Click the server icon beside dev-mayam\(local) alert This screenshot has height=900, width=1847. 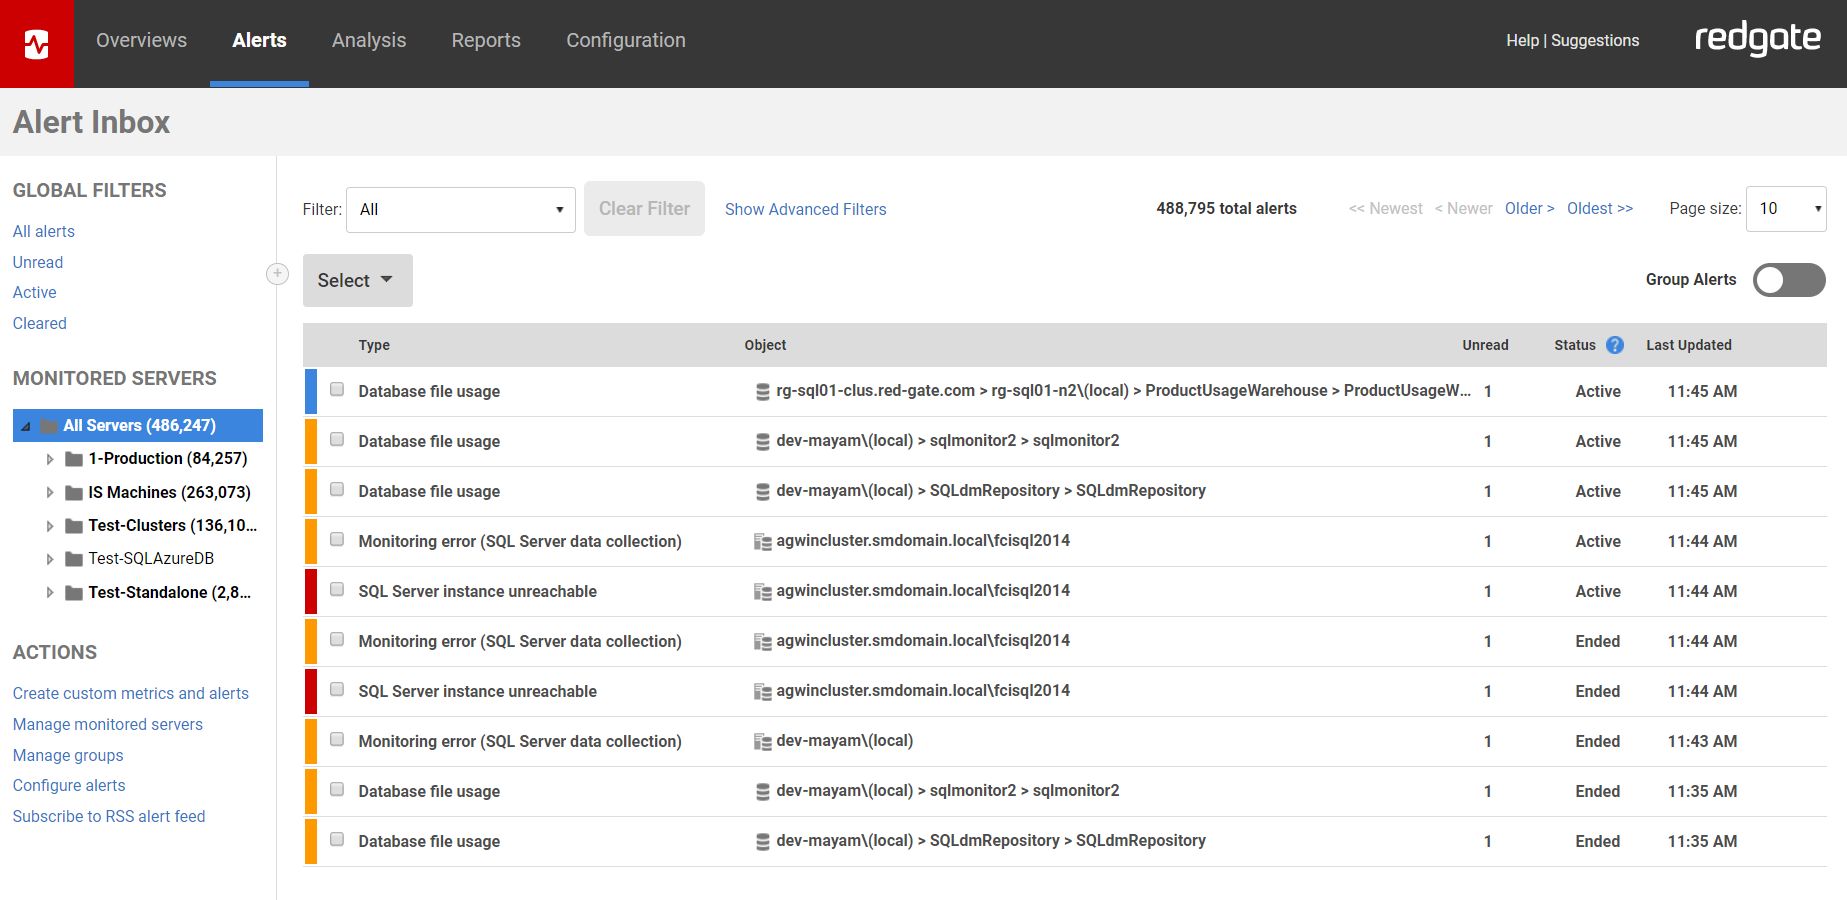pyautogui.click(x=762, y=742)
